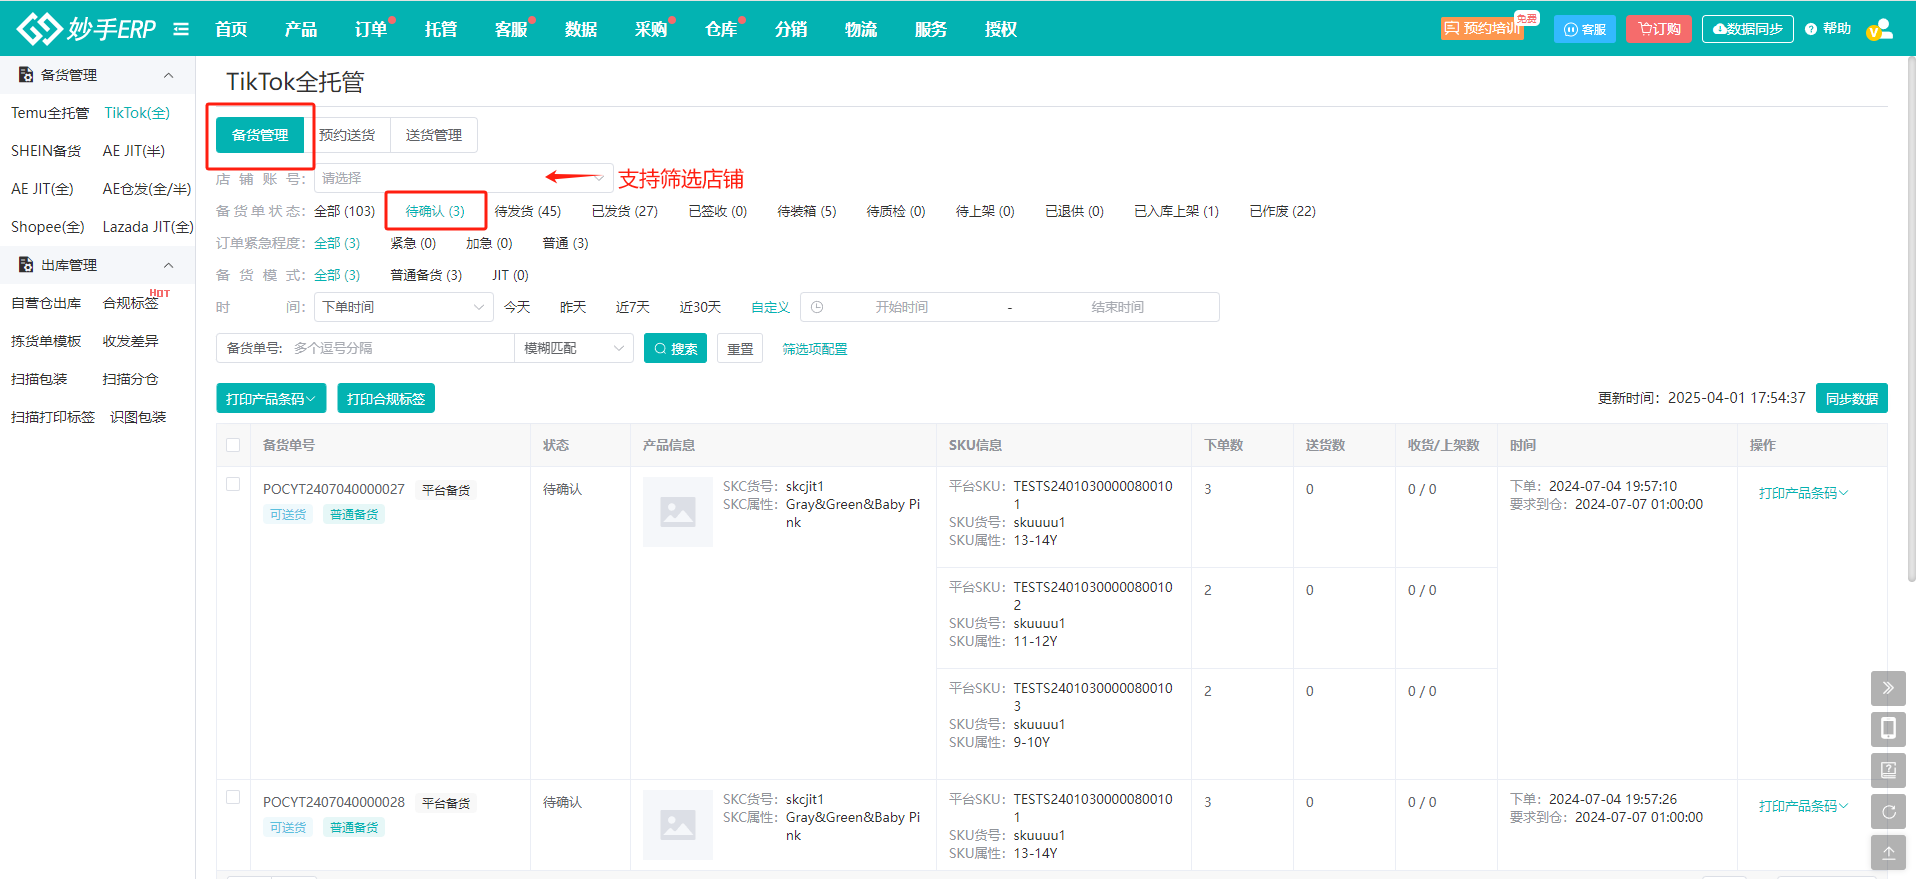Click the 数据同步 cloud button
1916x879 pixels.
coord(1748,29)
